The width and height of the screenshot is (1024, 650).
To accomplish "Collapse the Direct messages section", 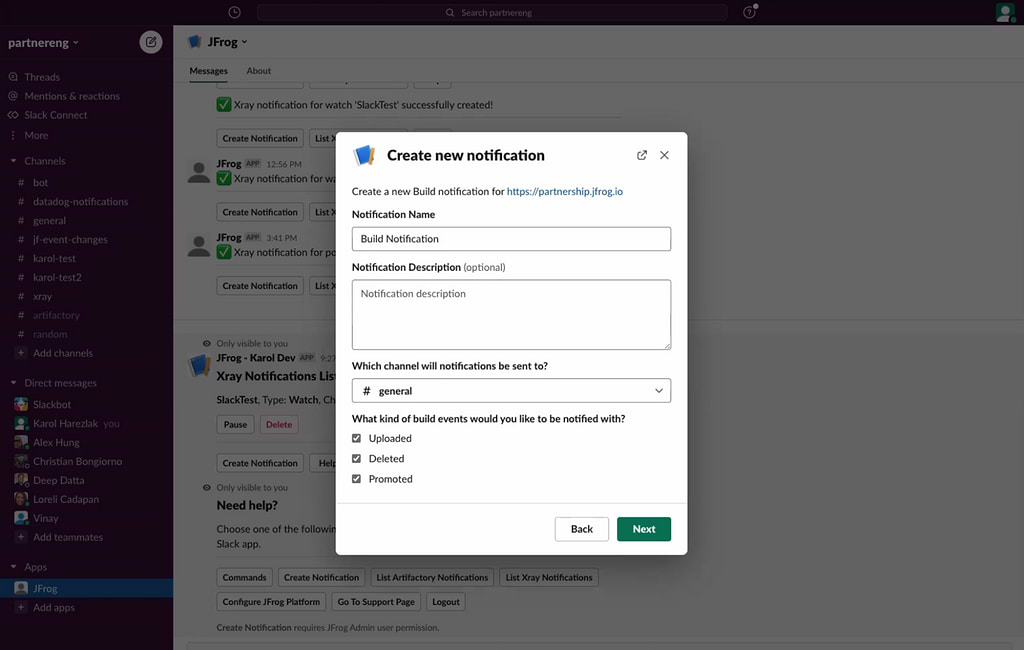I will pos(14,383).
